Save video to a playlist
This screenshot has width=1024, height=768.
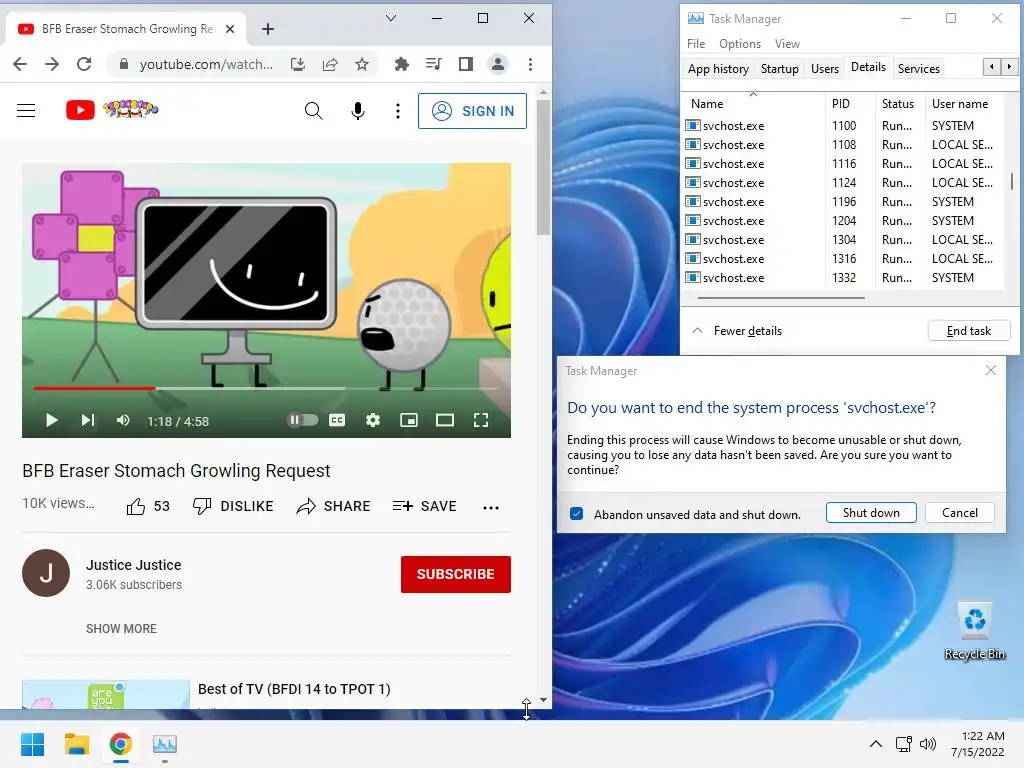click(424, 506)
